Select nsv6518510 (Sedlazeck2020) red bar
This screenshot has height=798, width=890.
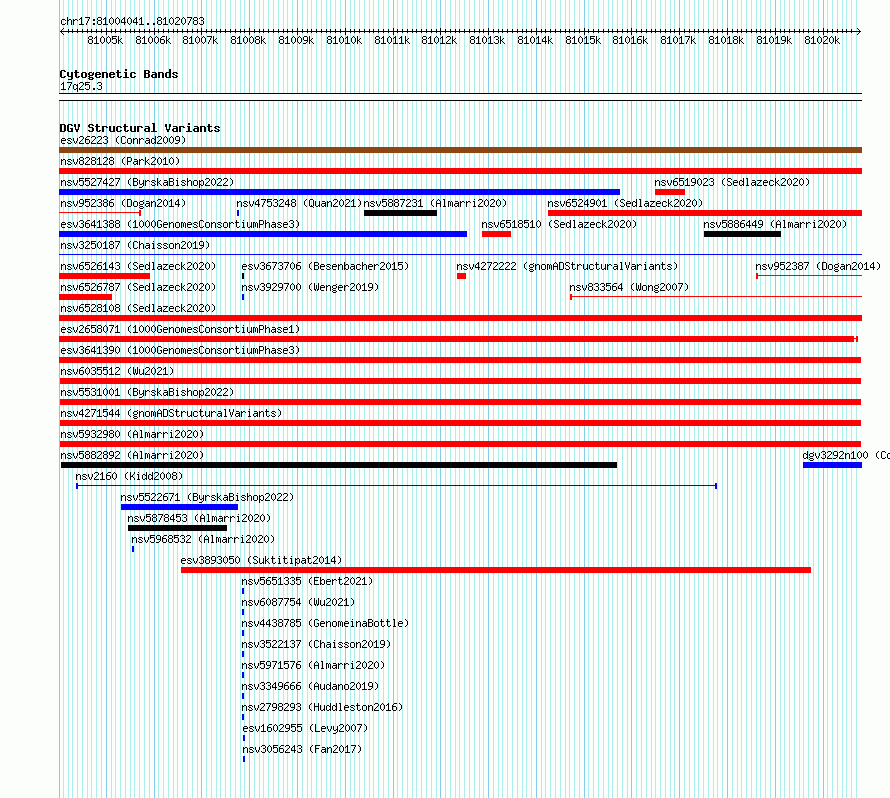coord(496,234)
